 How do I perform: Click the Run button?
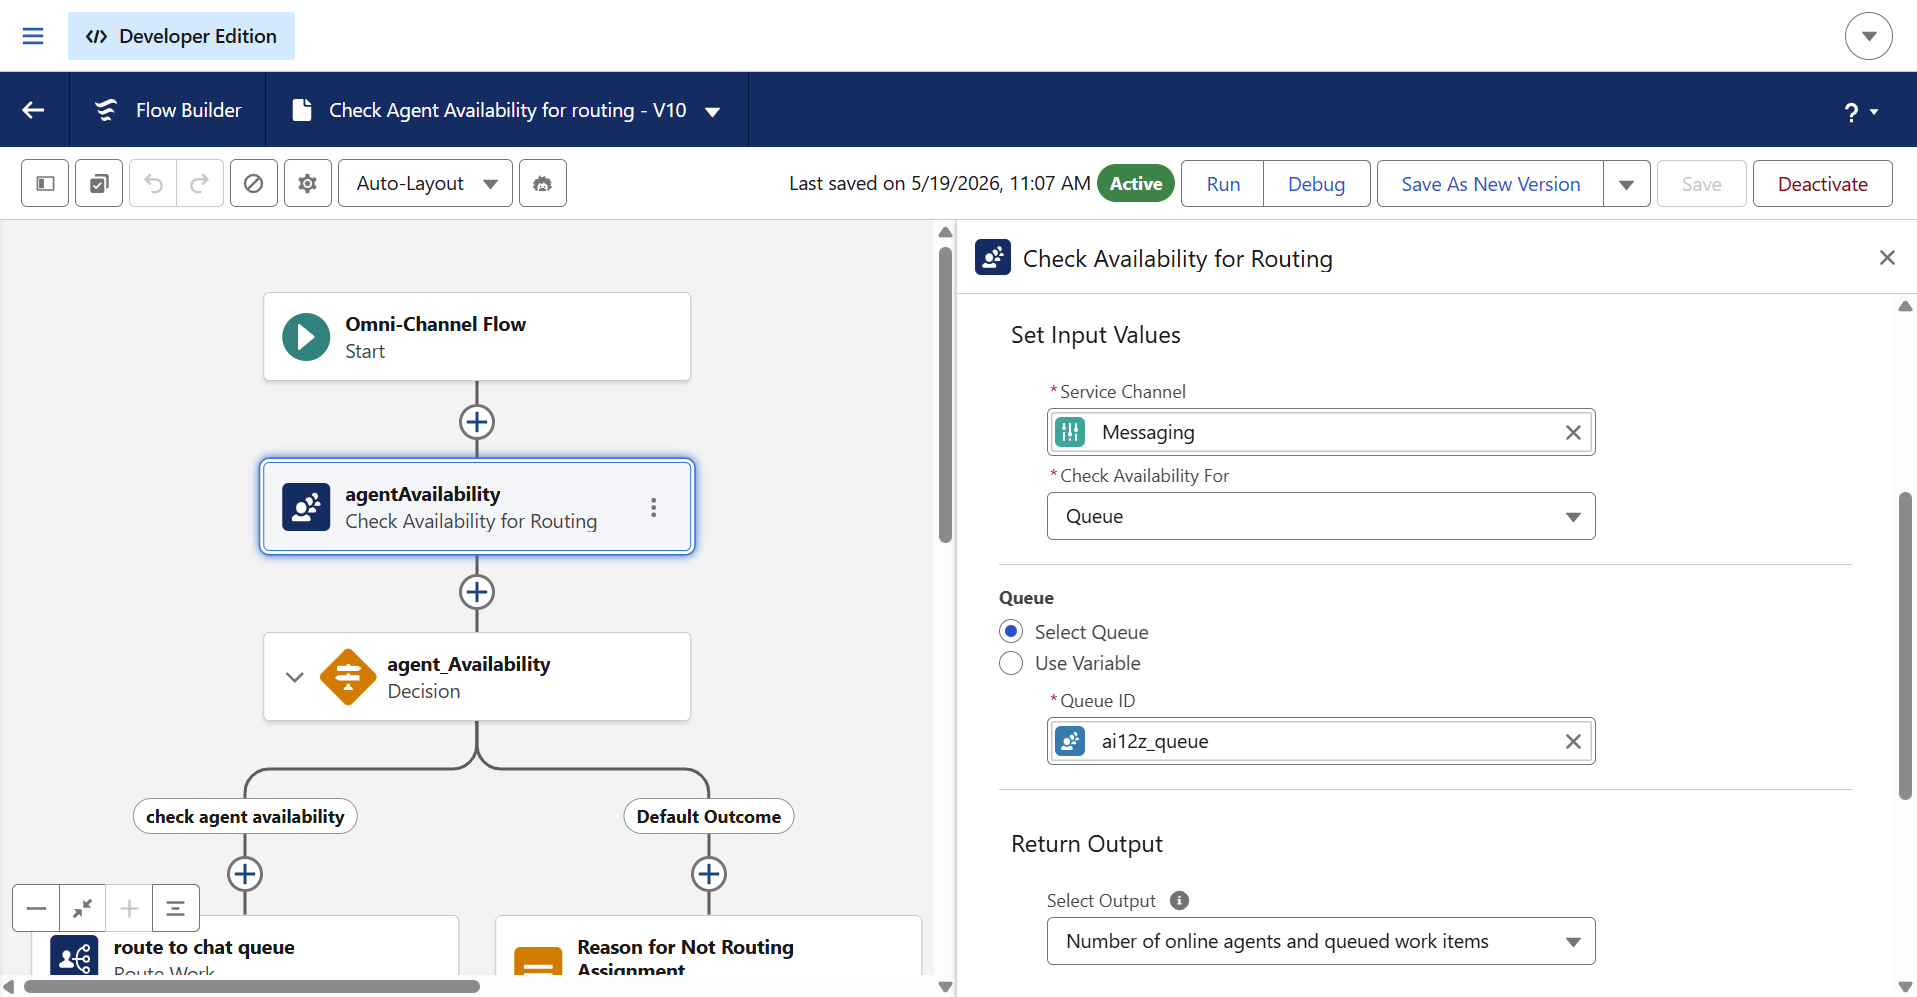click(x=1223, y=184)
